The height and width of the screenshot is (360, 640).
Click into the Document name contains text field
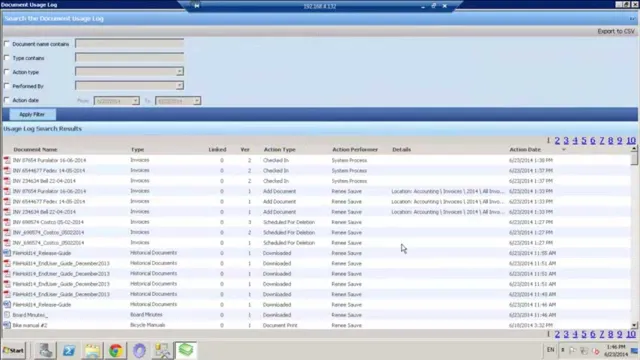click(129, 43)
